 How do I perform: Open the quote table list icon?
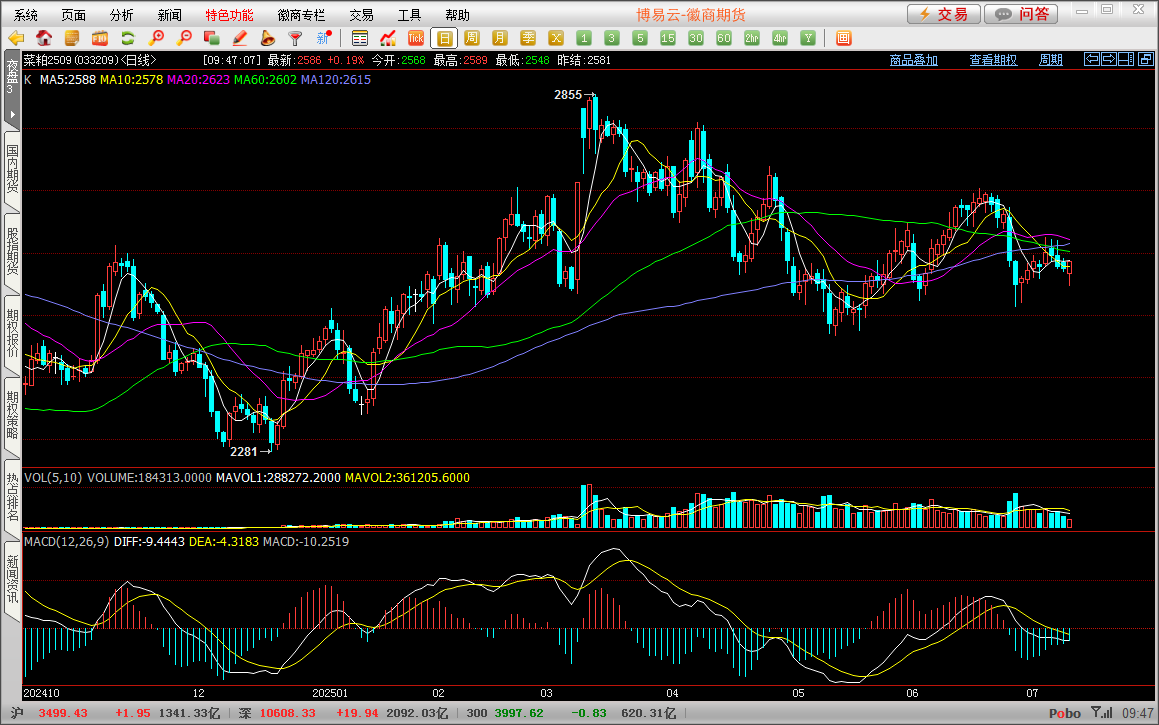360,38
